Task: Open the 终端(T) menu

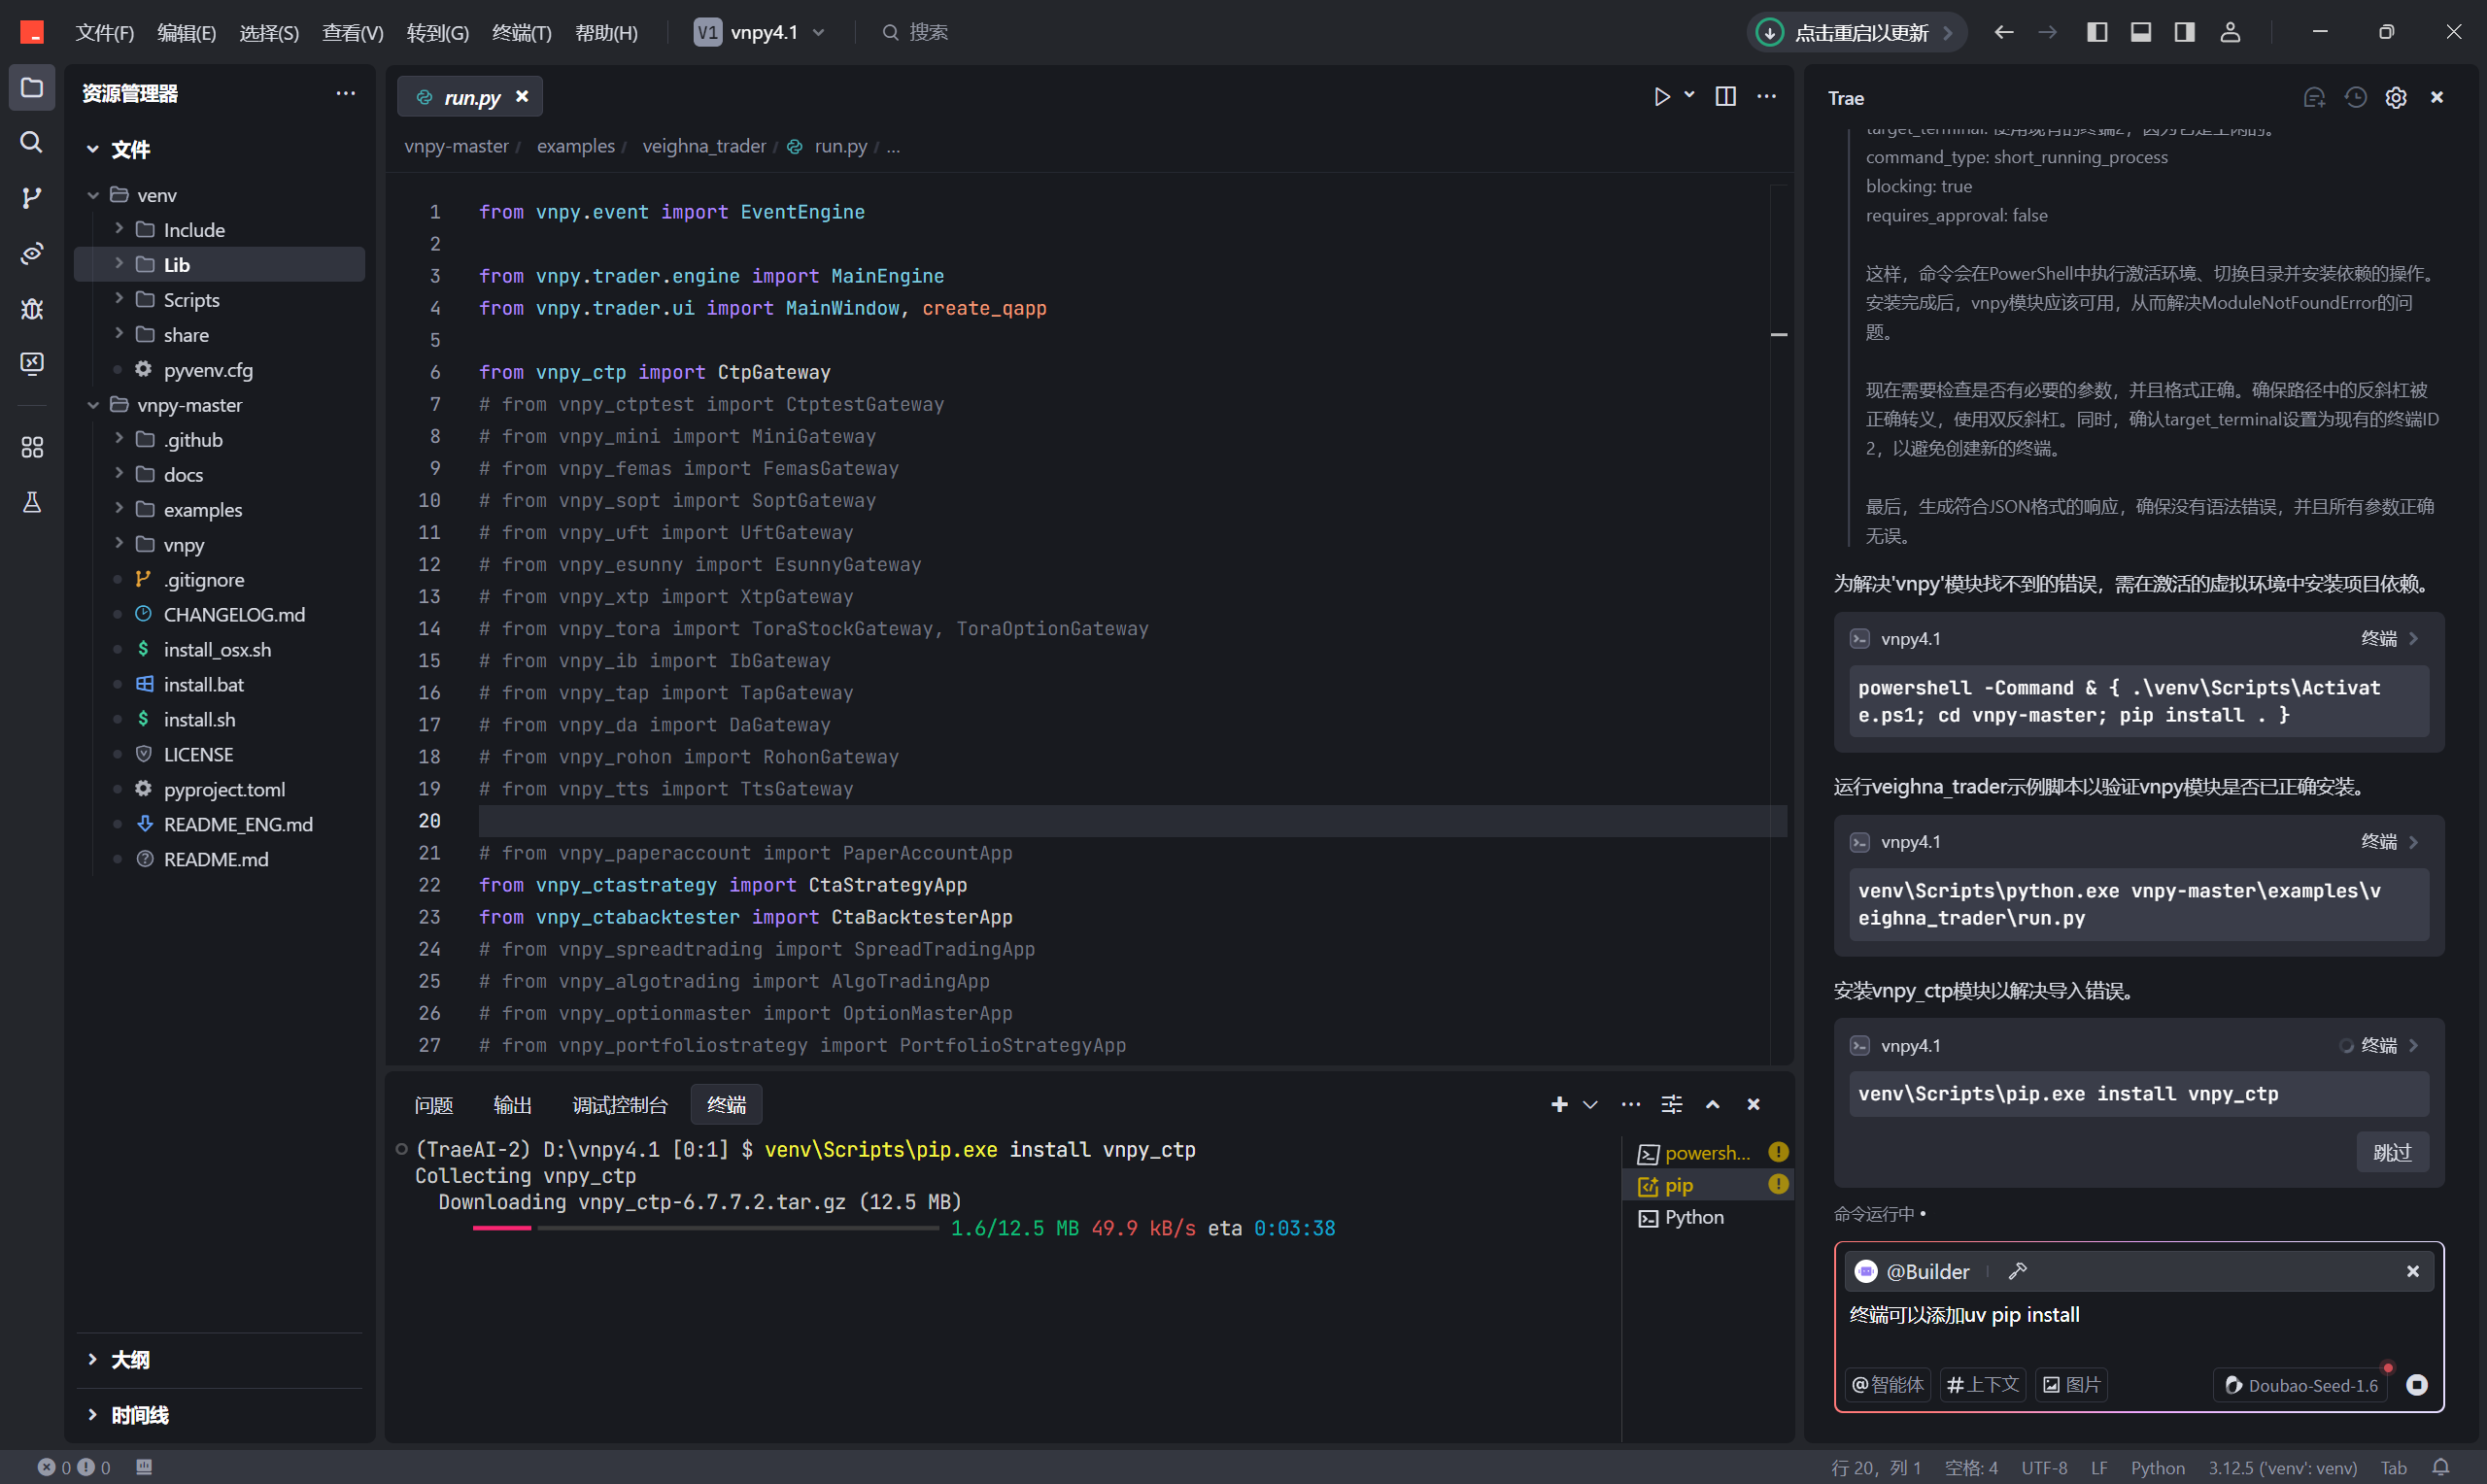Action: (522, 32)
